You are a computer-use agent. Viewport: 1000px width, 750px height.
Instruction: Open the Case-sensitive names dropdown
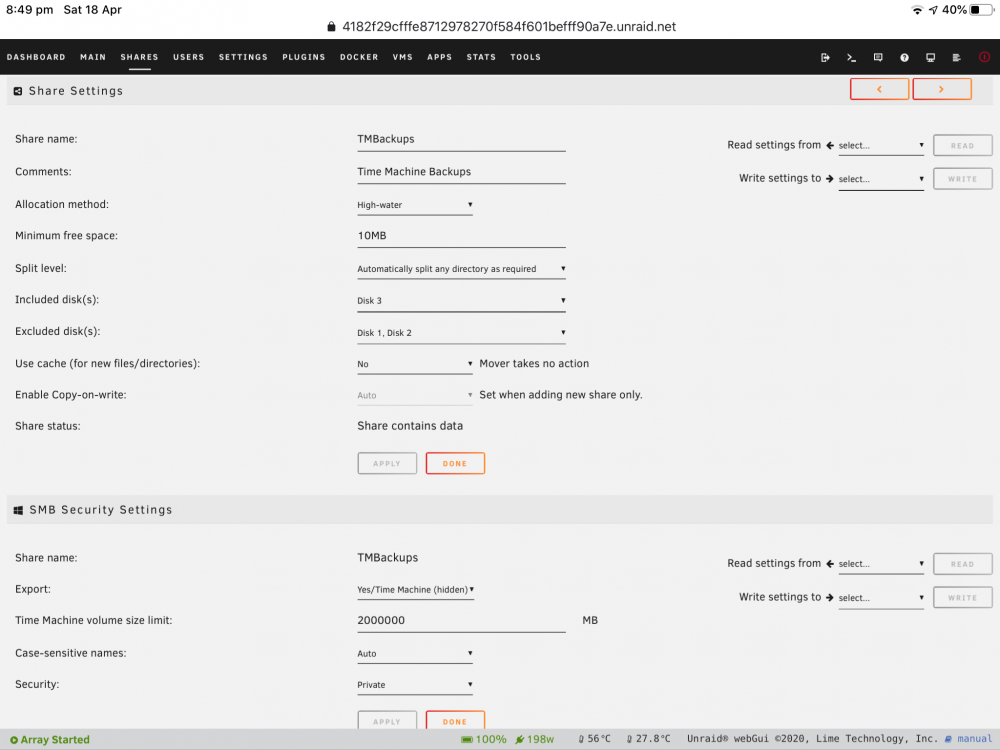pos(415,653)
